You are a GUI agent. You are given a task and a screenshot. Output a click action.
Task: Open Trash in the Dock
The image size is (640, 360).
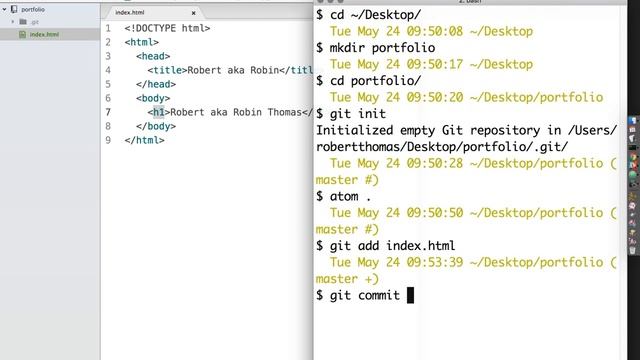click(633, 250)
